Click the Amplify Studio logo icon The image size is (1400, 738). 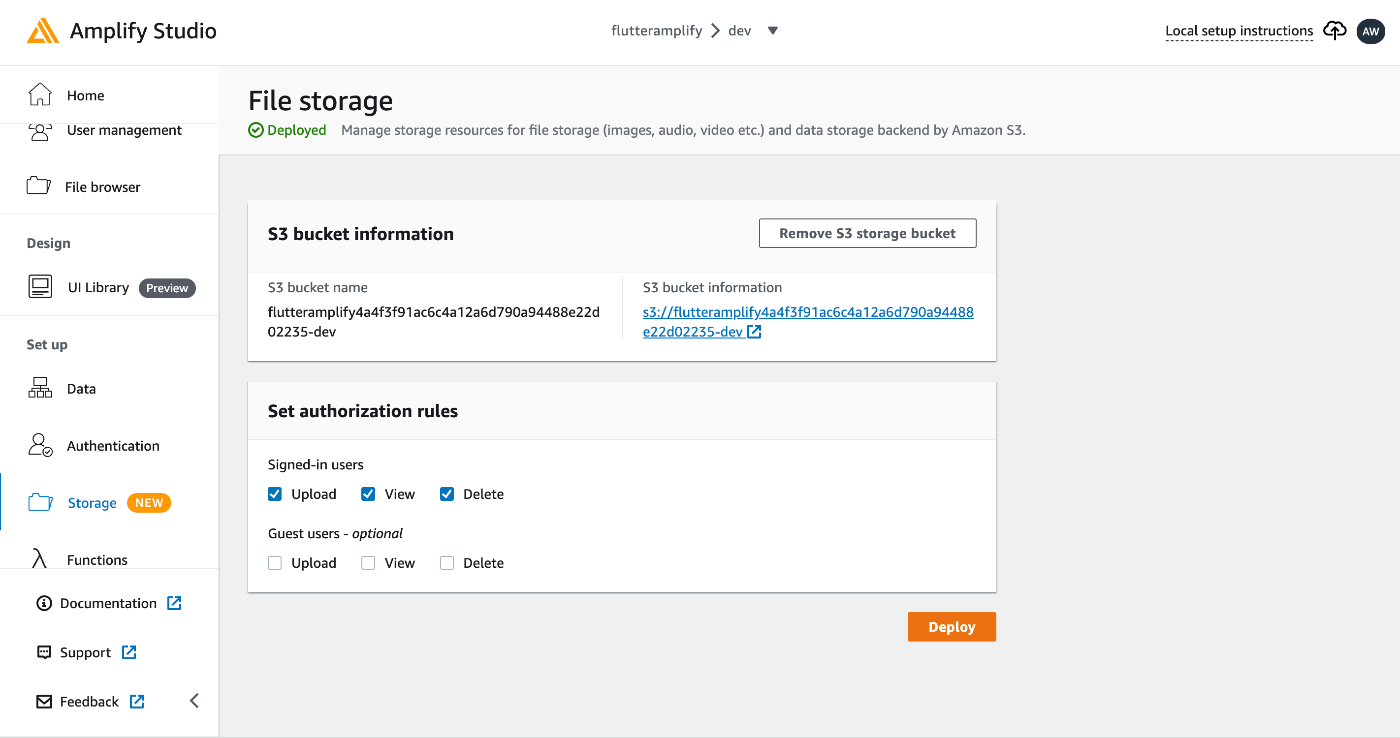pos(43,31)
